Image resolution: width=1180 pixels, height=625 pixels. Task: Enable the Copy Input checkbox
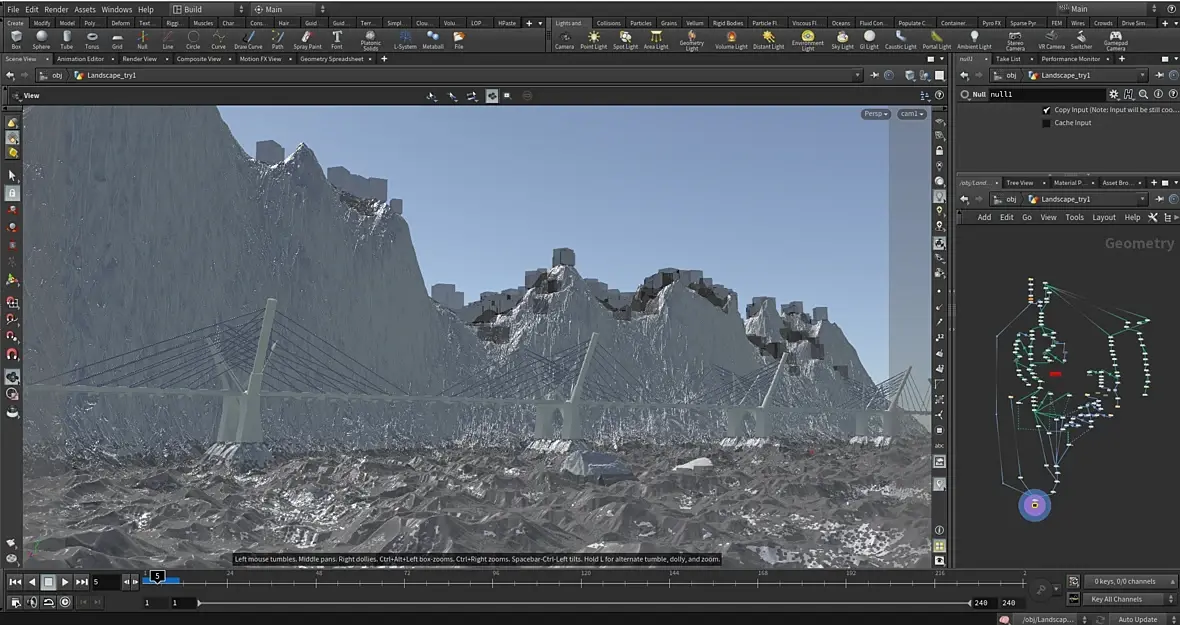click(1047, 110)
